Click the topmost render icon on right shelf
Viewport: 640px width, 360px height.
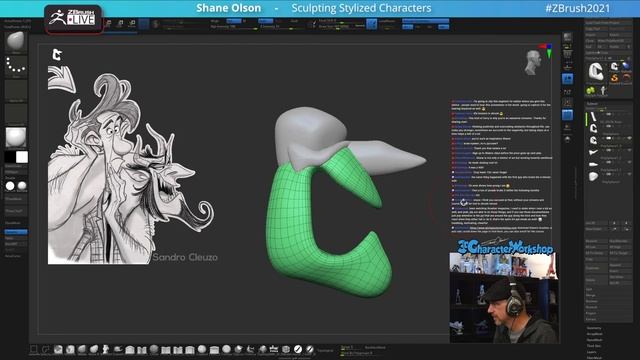(567, 37)
